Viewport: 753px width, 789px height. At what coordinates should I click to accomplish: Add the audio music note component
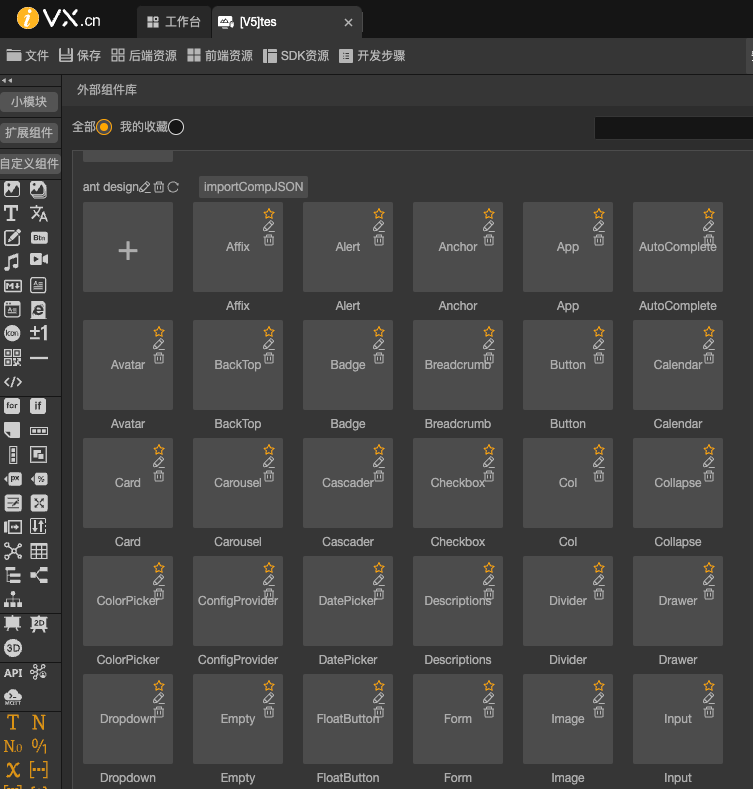[12, 261]
